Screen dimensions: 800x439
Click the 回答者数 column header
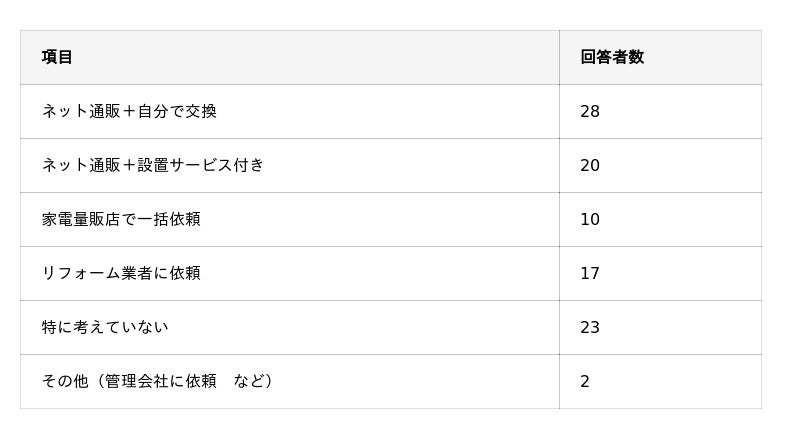tap(612, 57)
